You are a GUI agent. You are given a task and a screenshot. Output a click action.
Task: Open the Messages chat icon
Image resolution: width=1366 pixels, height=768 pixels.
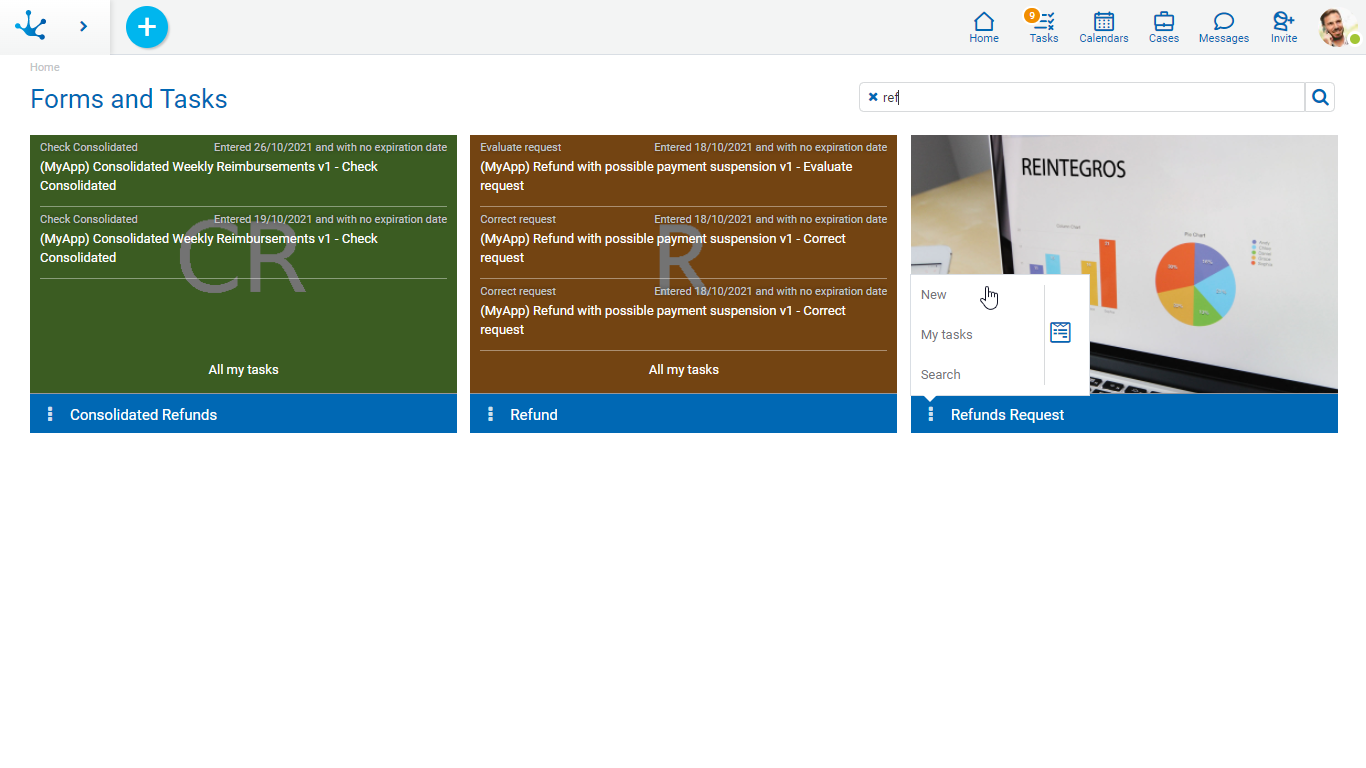point(1223,27)
